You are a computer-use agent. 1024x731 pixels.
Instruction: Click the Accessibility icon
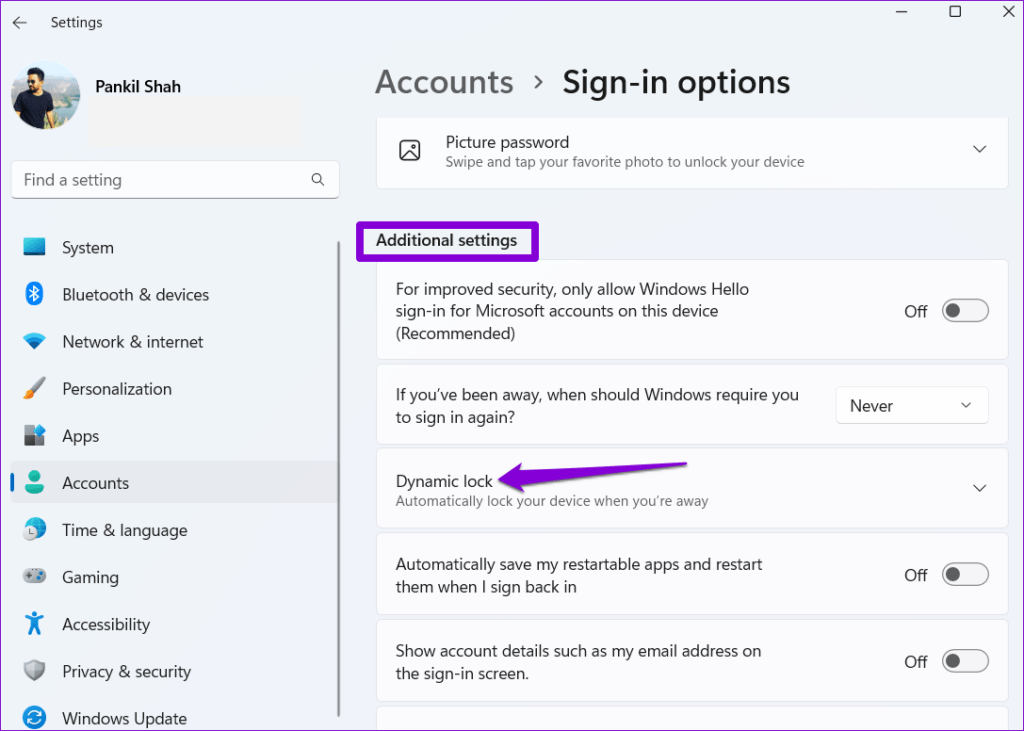click(32, 624)
